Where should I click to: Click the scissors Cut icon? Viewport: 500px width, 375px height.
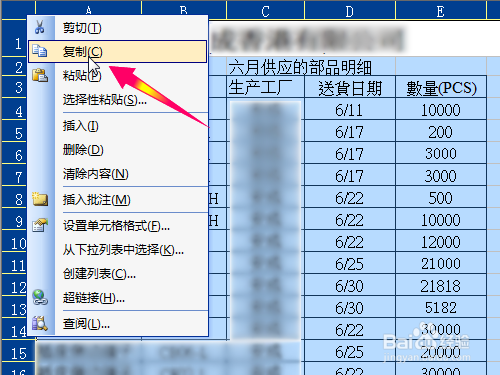(x=40, y=27)
